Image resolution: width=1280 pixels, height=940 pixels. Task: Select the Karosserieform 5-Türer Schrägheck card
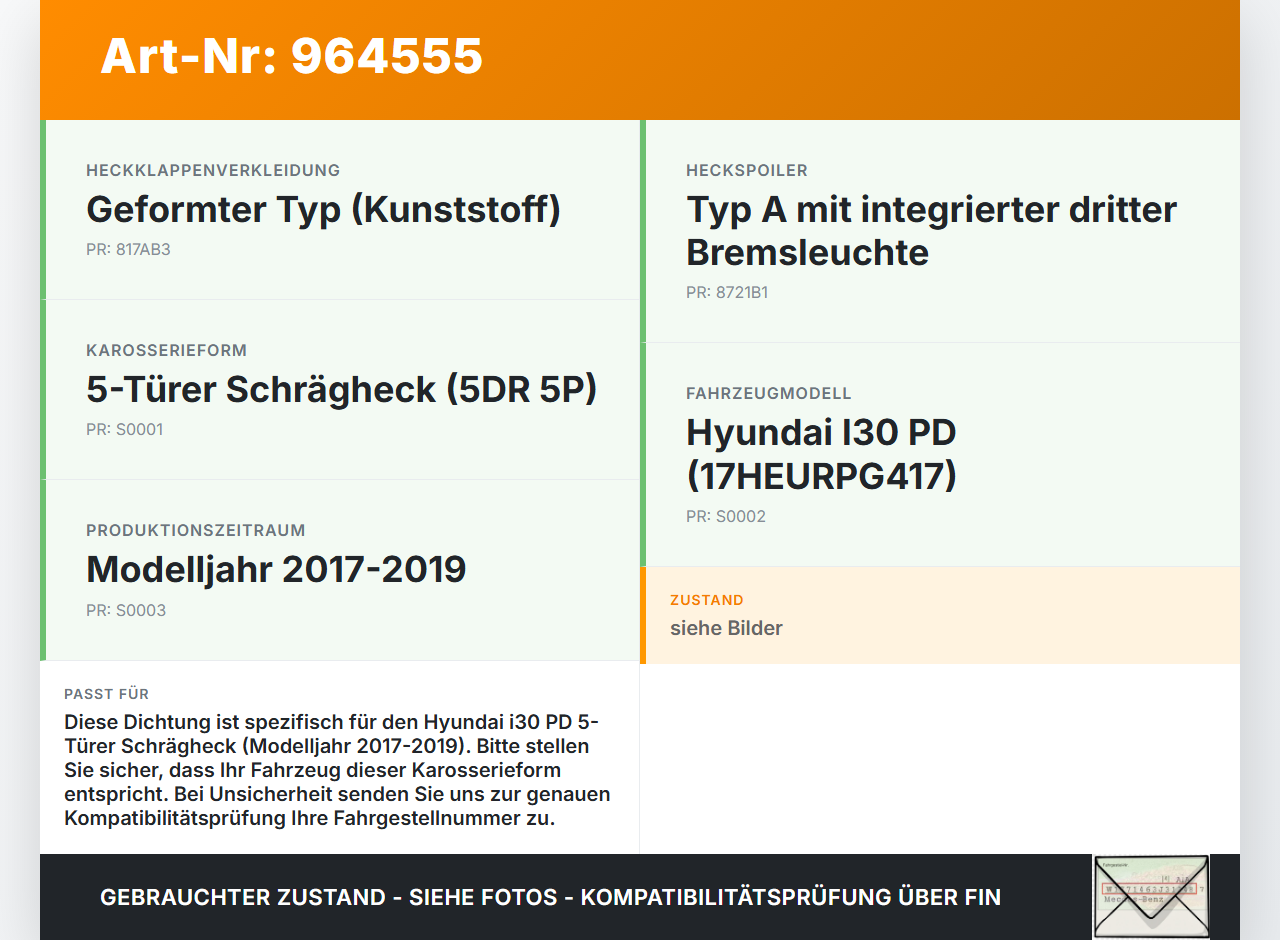(341, 389)
